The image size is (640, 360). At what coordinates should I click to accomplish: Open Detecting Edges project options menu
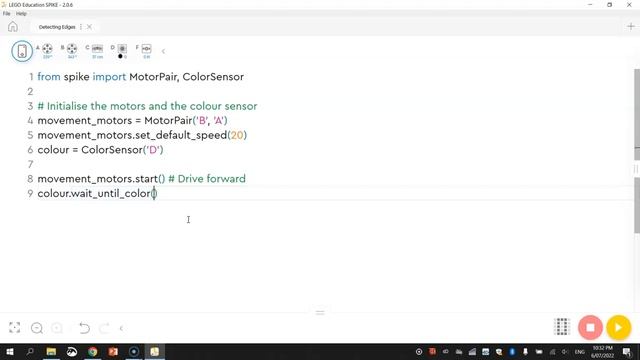click(81, 27)
